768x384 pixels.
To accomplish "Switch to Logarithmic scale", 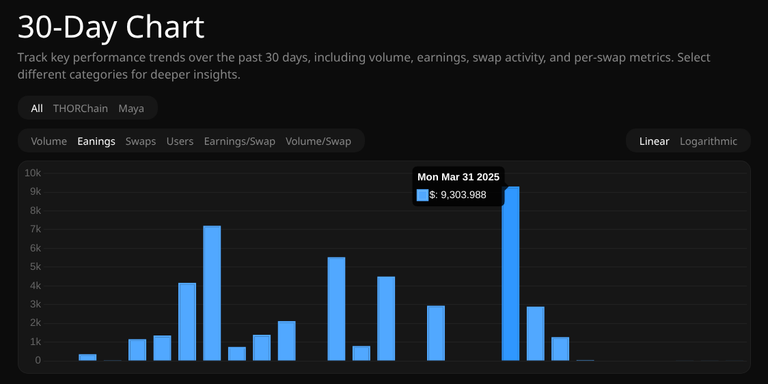I will tap(708, 141).
